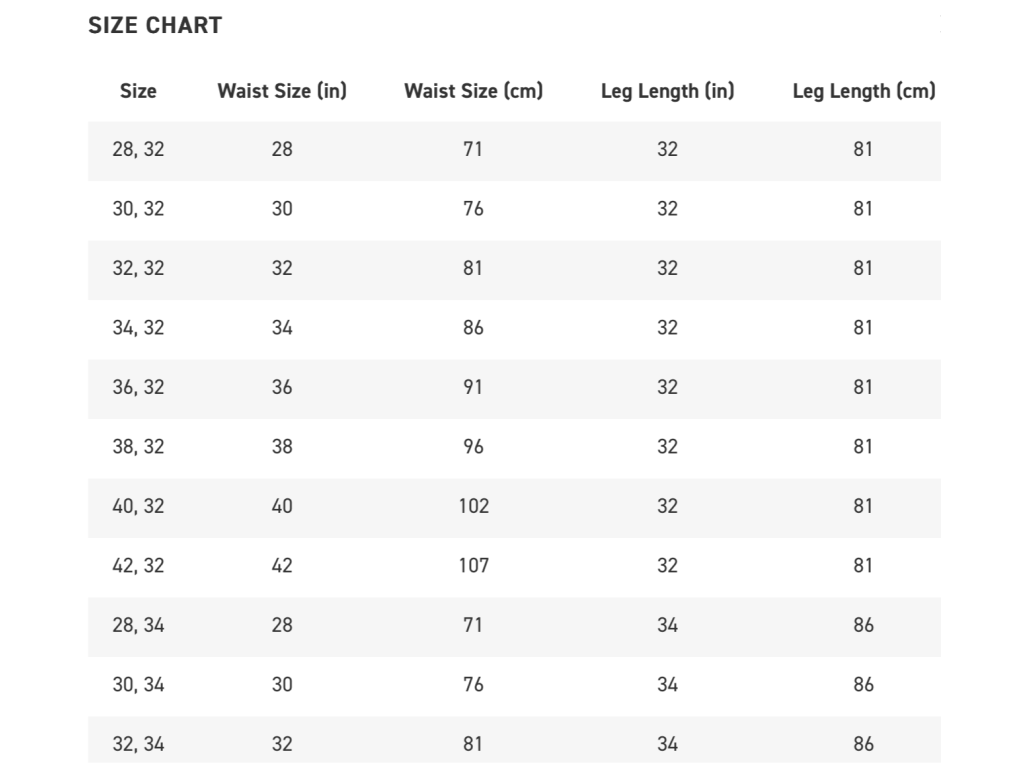Click the 96 cm waist size value
1024x768 pixels.
[x=473, y=447]
